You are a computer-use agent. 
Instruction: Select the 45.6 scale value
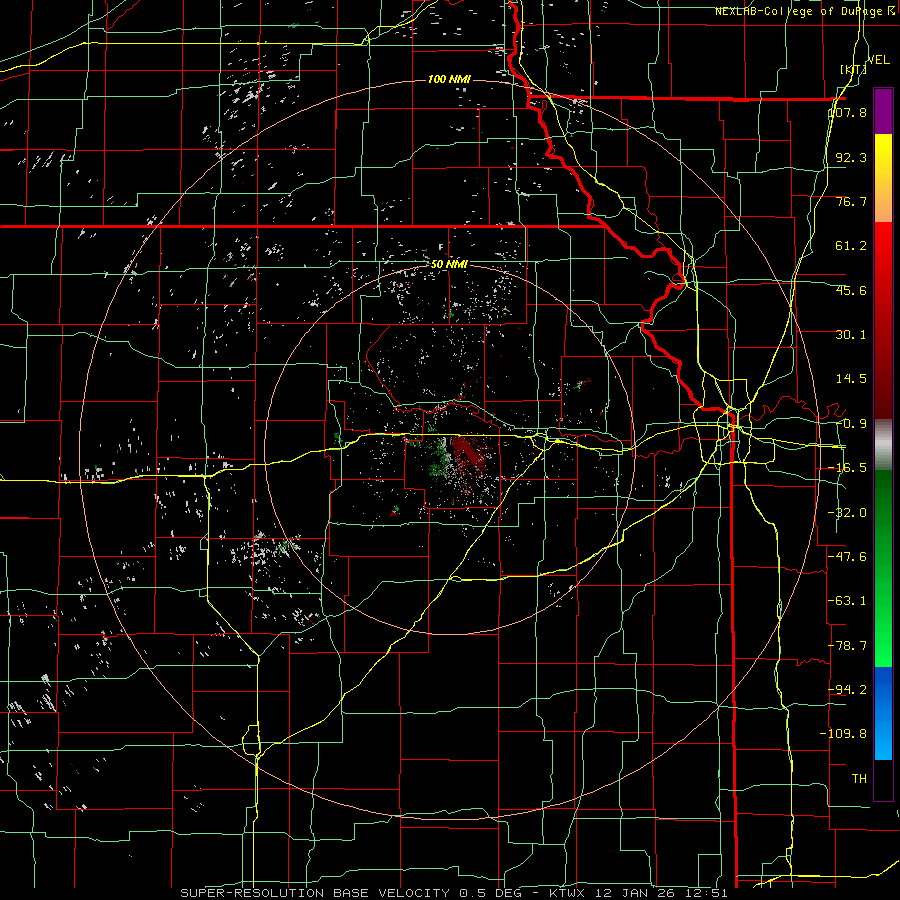coord(851,290)
